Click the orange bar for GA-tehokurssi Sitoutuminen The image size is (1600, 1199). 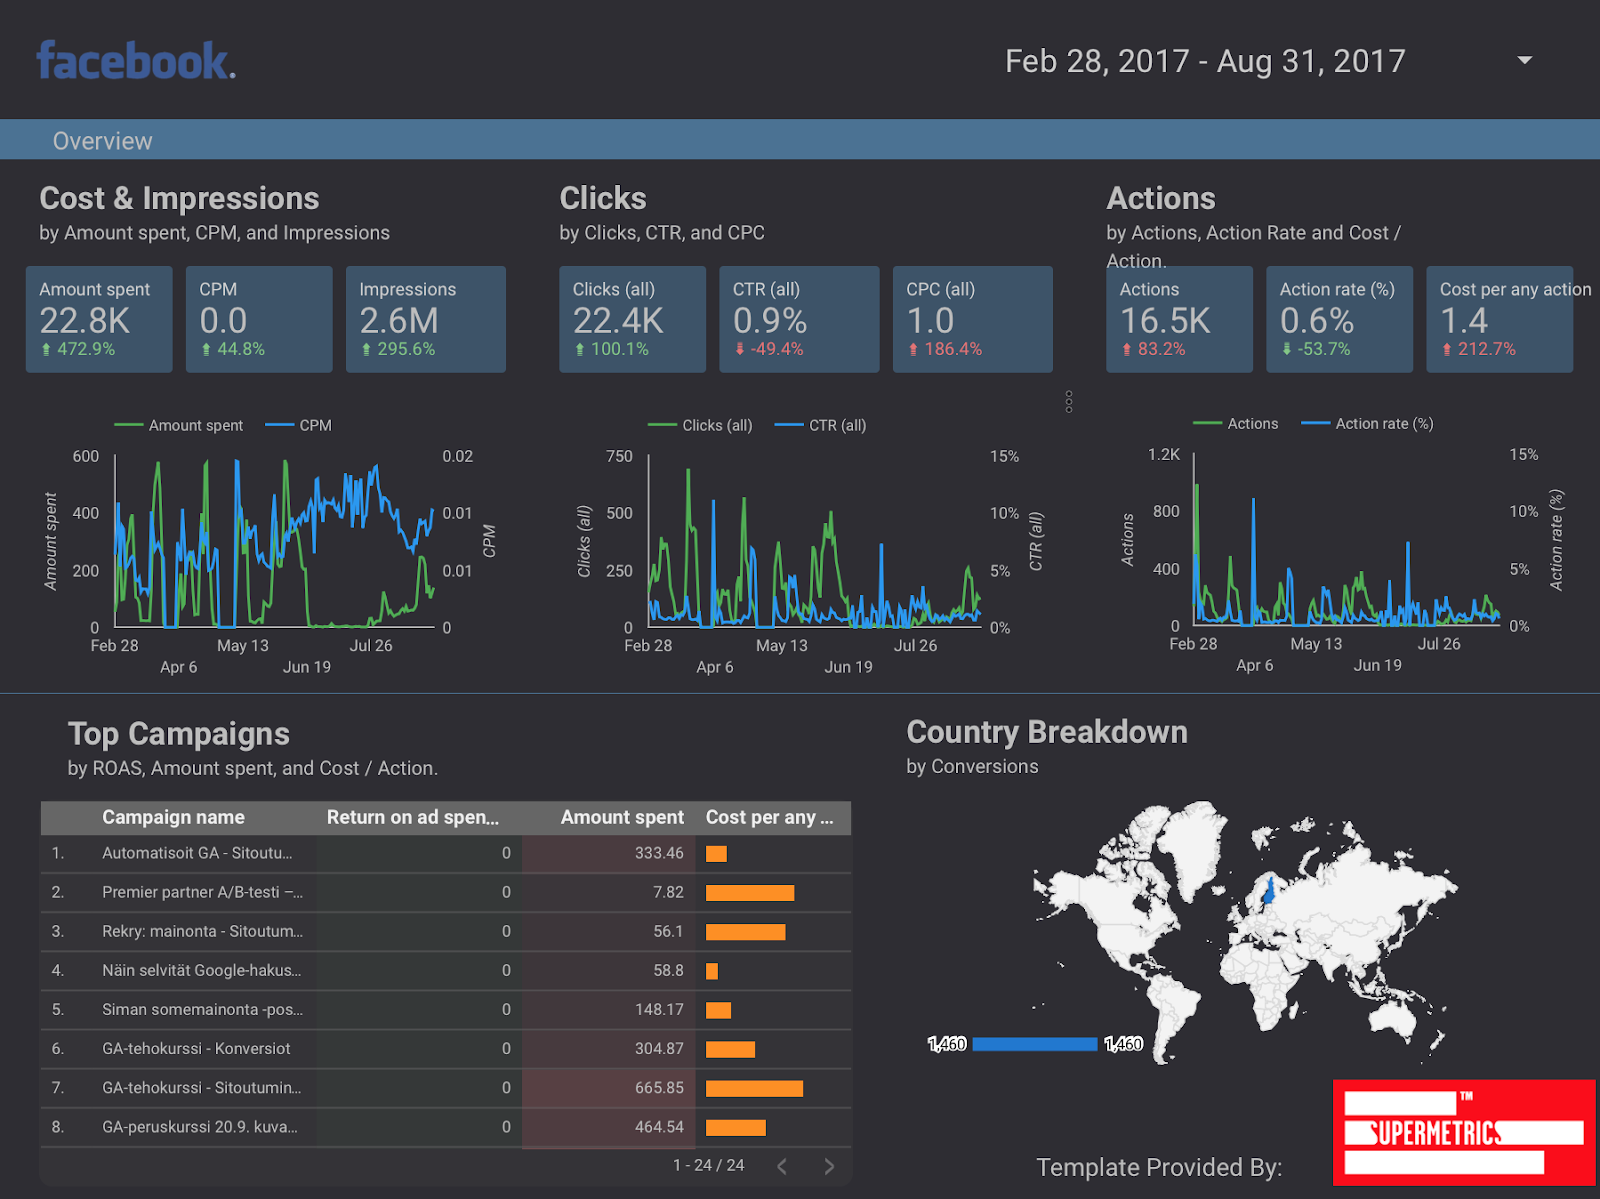click(x=754, y=1088)
